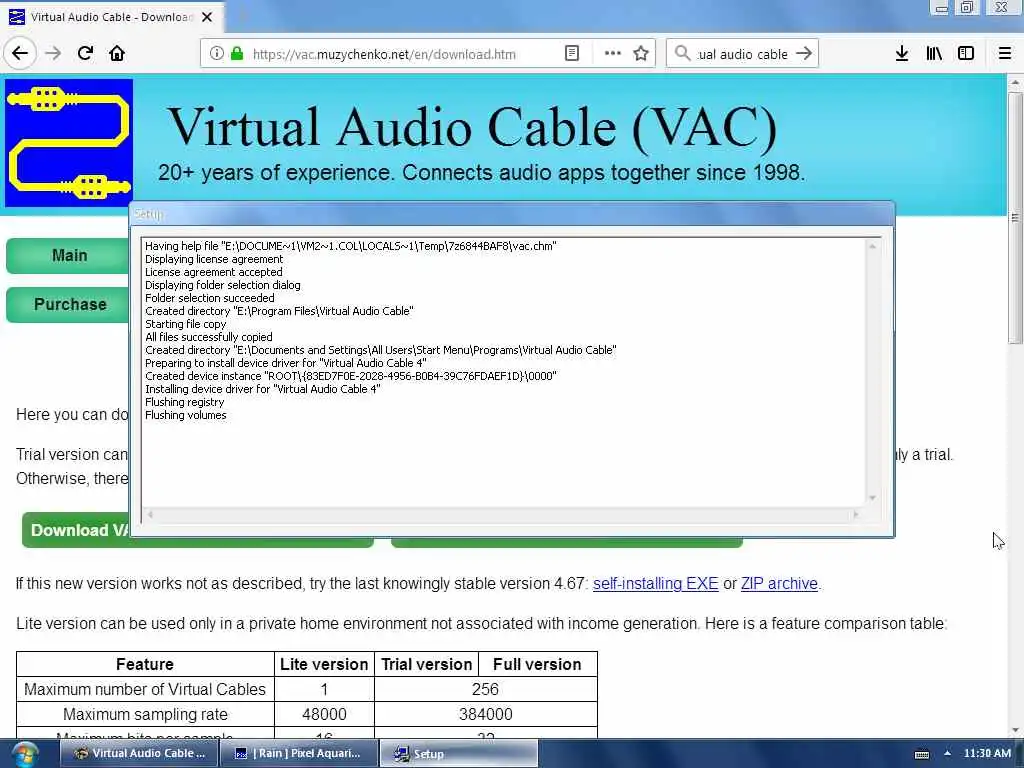This screenshot has height=768, width=1024.
Task: Bookmark this page with the star
Action: [641, 54]
